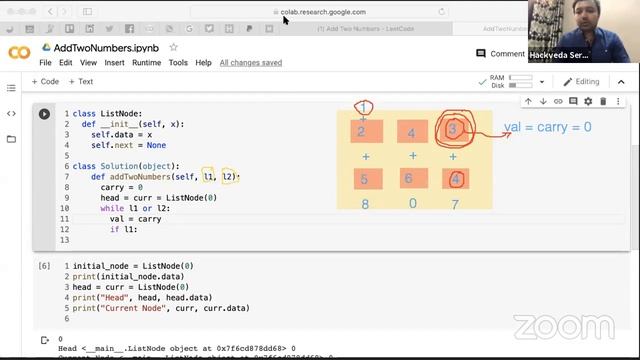Open the Files folder panel

pyautogui.click(x=11, y=139)
